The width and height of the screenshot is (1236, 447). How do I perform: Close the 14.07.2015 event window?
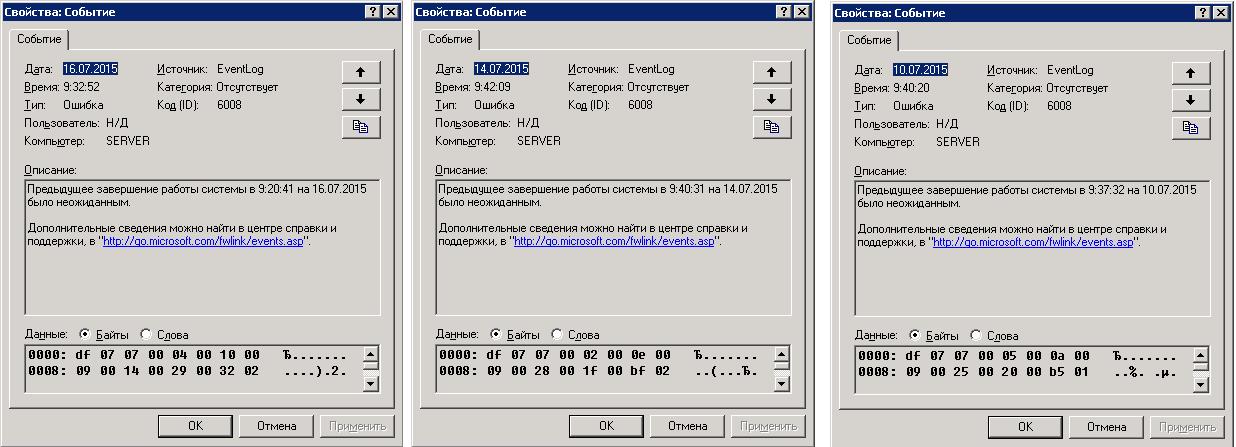tap(801, 10)
